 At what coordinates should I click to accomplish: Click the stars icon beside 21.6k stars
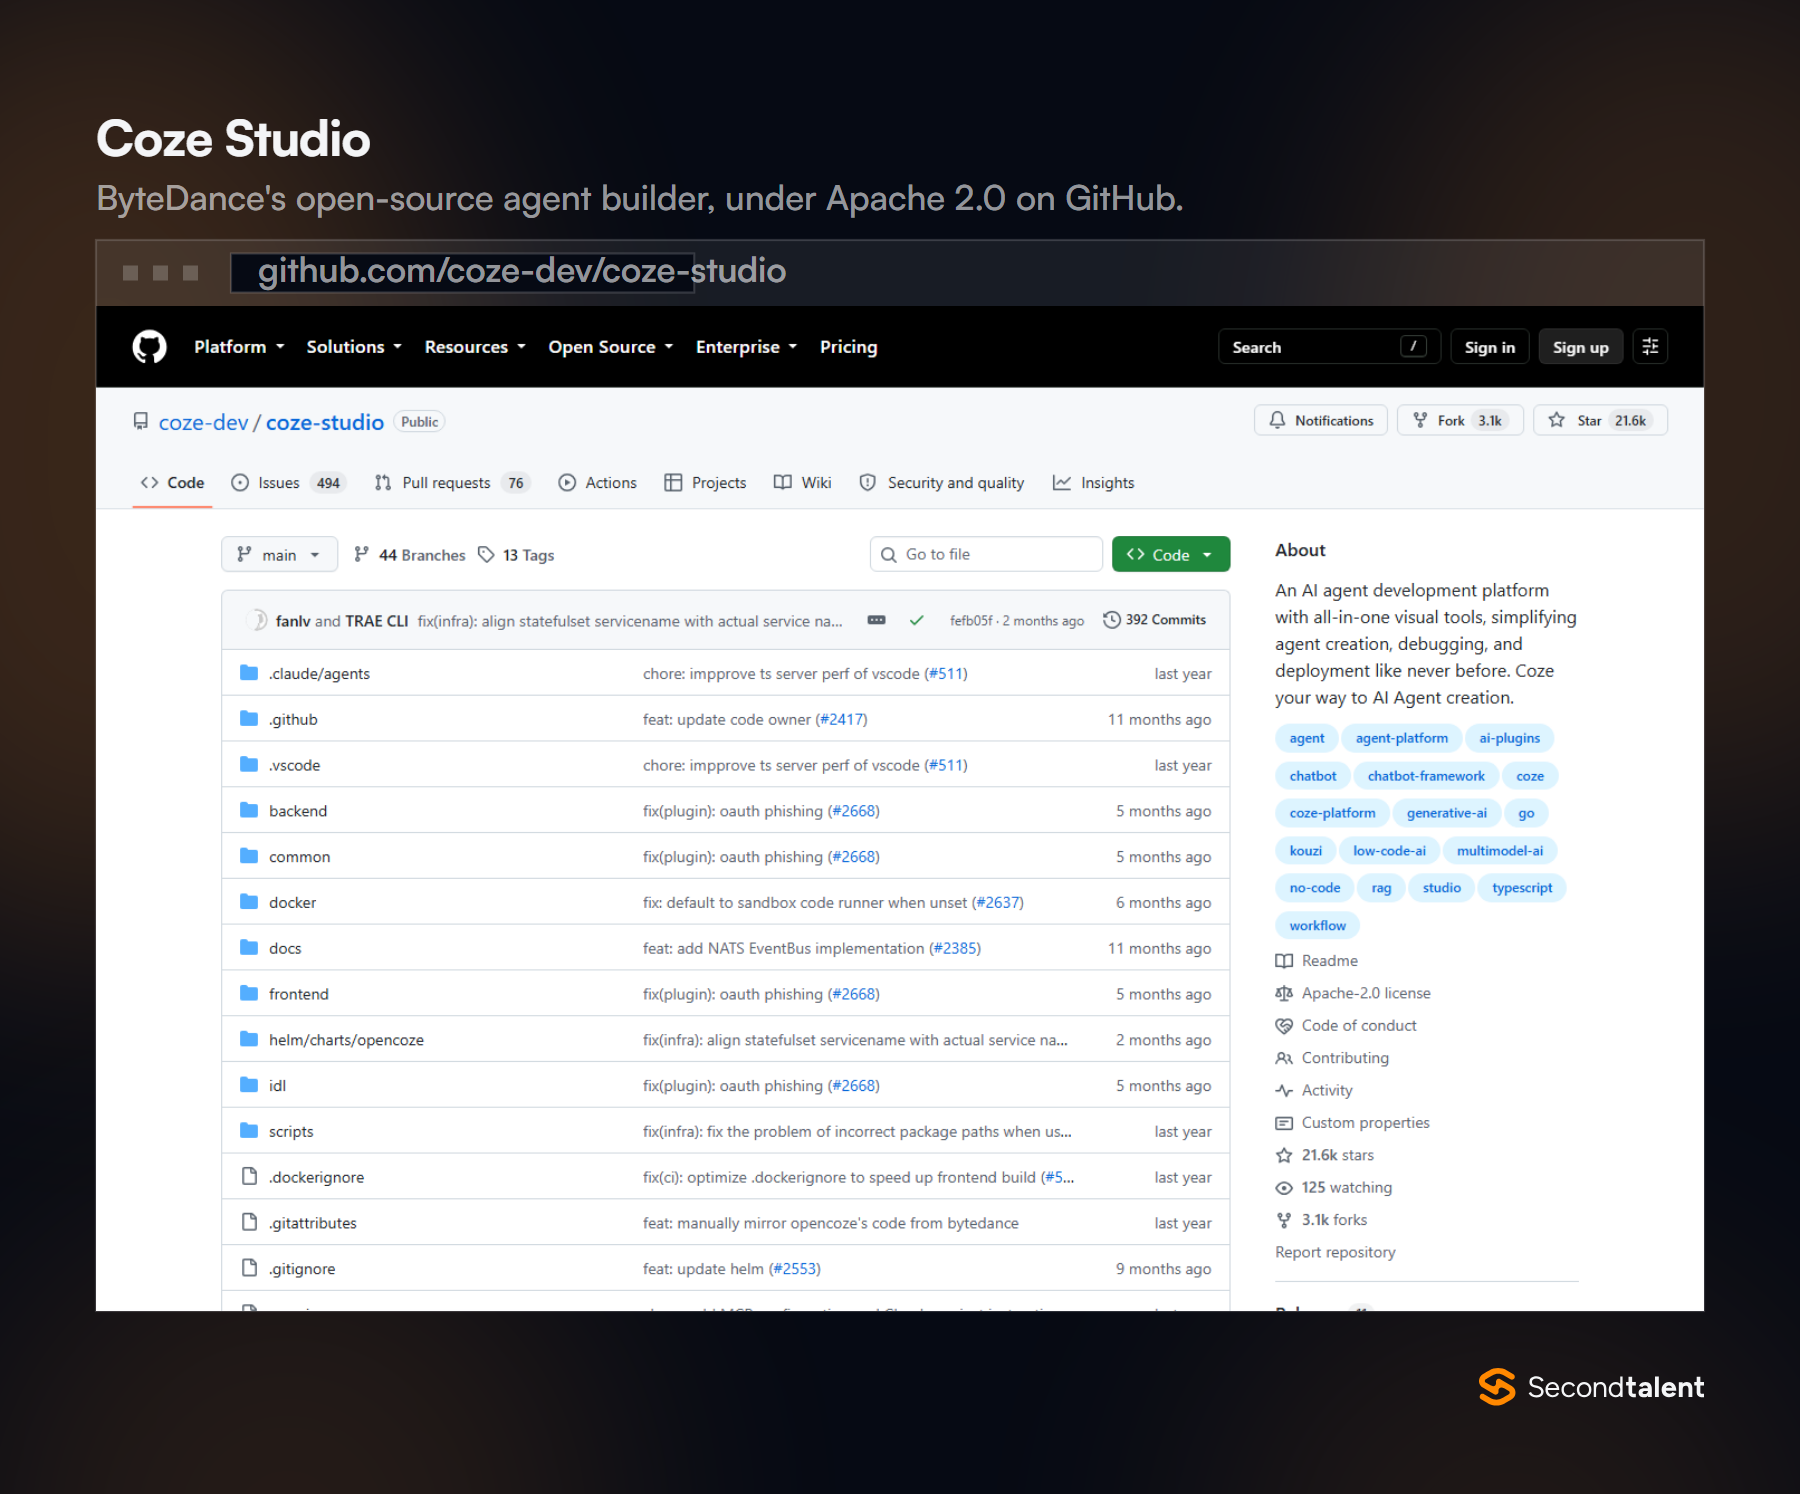(x=1284, y=1155)
